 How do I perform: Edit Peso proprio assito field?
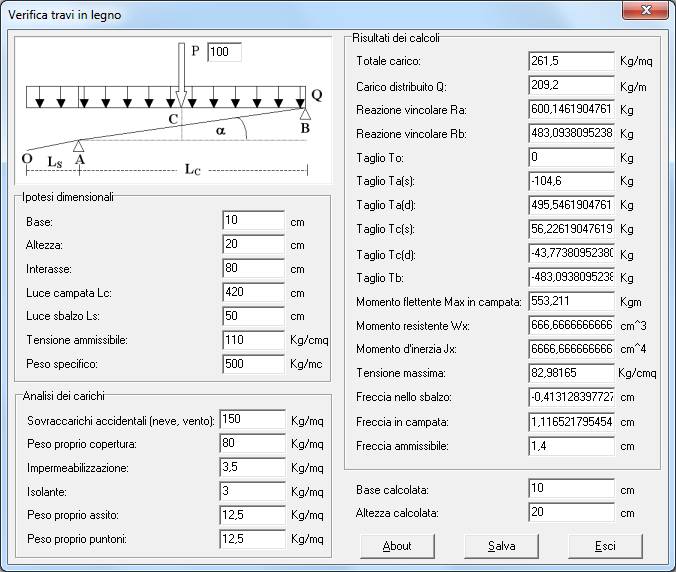coord(252,515)
